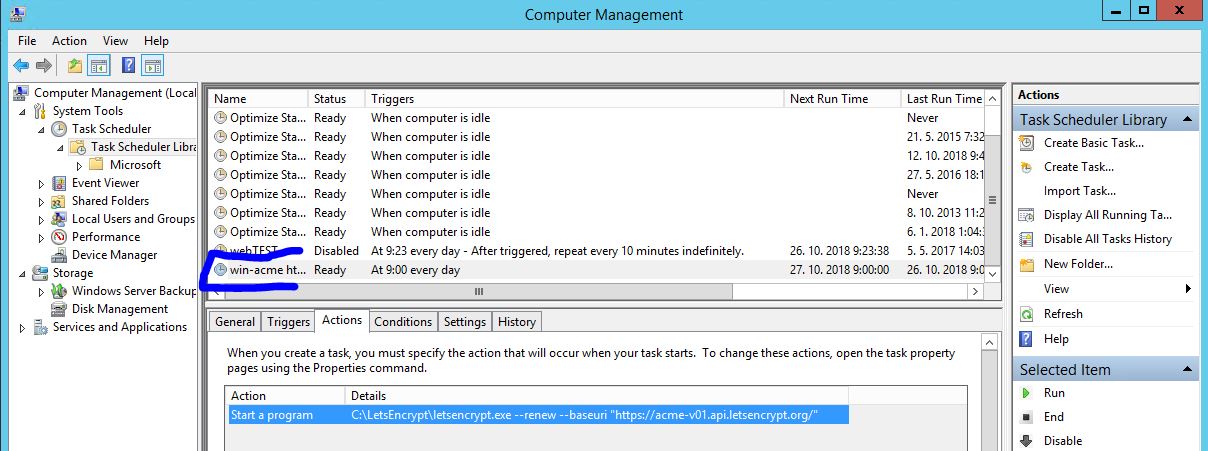This screenshot has height=451, width=1208.
Task: Switch to the Settings tab
Action: pyautogui.click(x=464, y=322)
